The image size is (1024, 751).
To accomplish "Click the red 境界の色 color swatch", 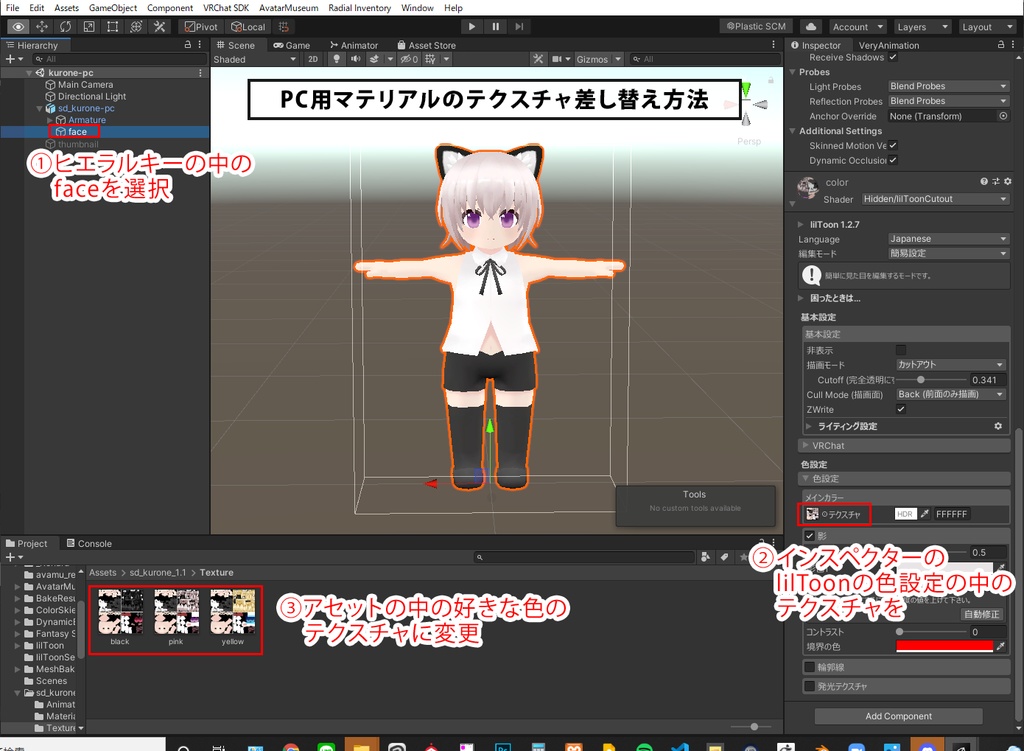I will click(x=944, y=646).
